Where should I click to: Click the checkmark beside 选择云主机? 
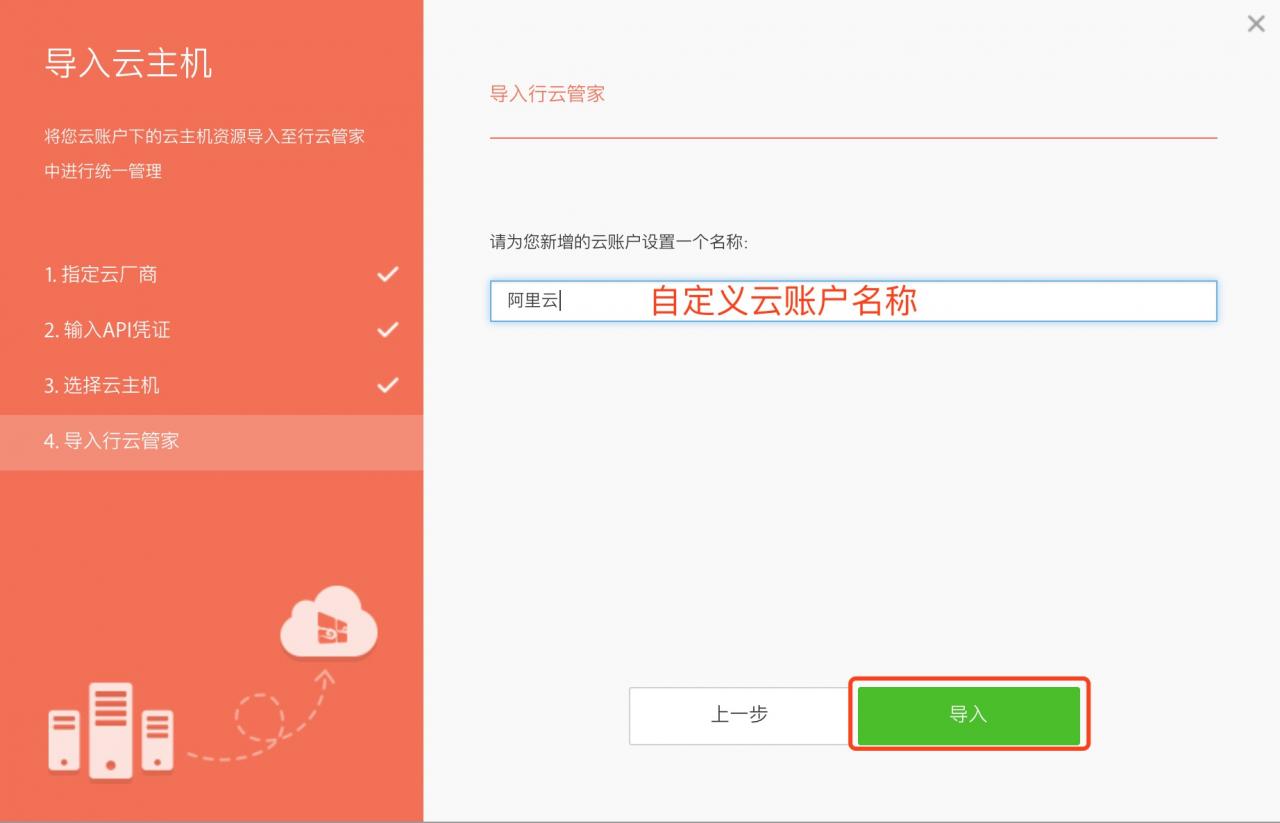click(x=387, y=385)
